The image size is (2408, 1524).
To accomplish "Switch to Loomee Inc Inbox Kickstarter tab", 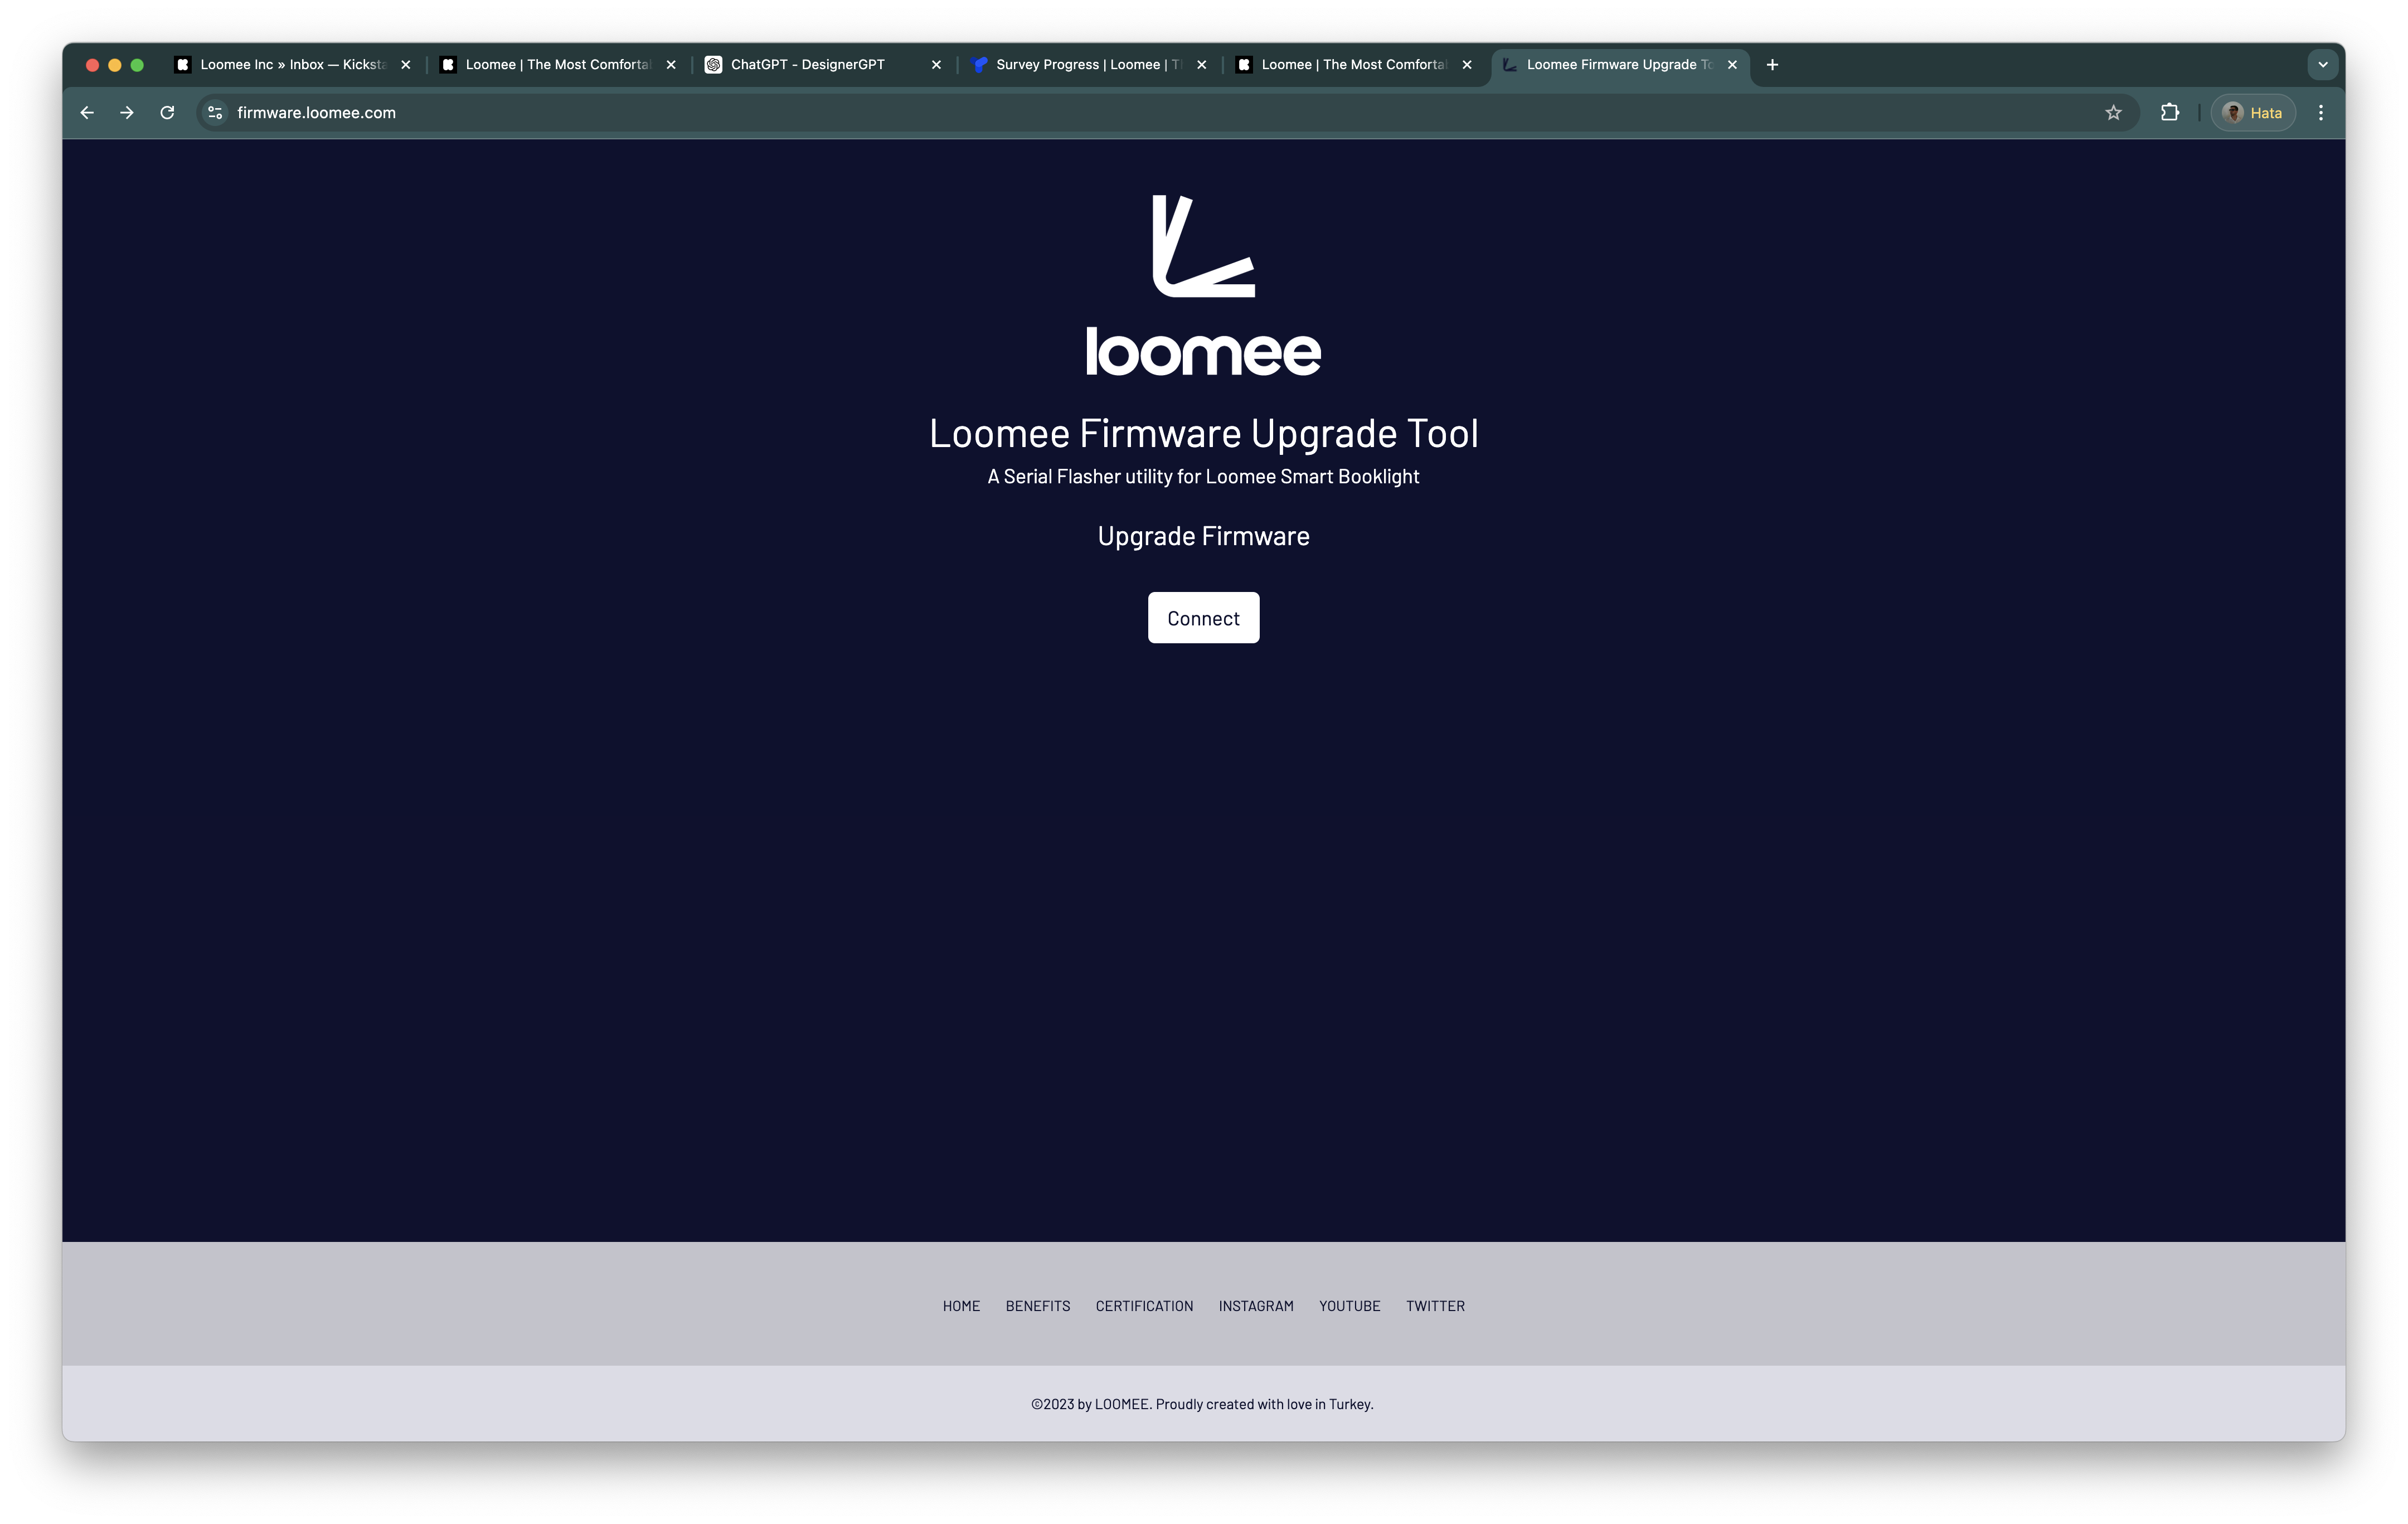I will tap(293, 65).
